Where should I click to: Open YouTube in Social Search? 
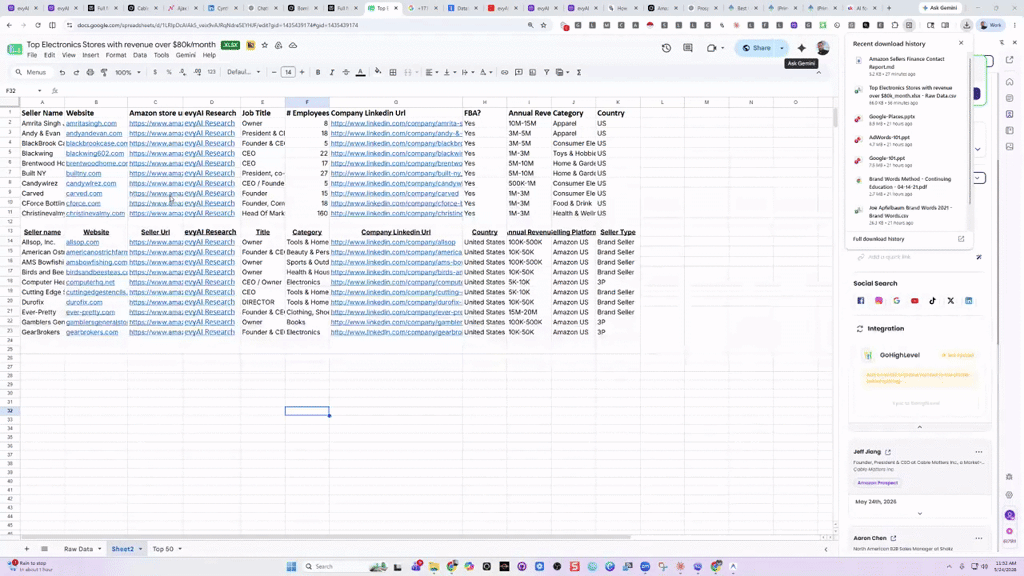pyautogui.click(x=915, y=301)
